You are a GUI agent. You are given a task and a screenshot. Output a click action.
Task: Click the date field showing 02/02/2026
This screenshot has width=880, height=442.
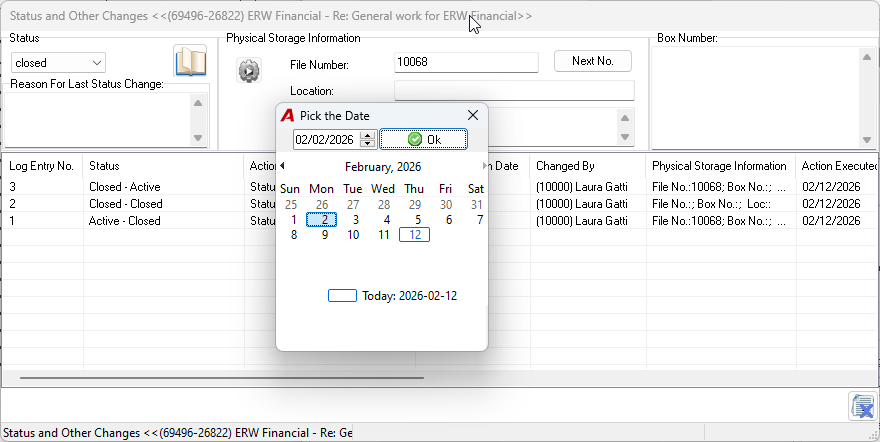(327, 139)
